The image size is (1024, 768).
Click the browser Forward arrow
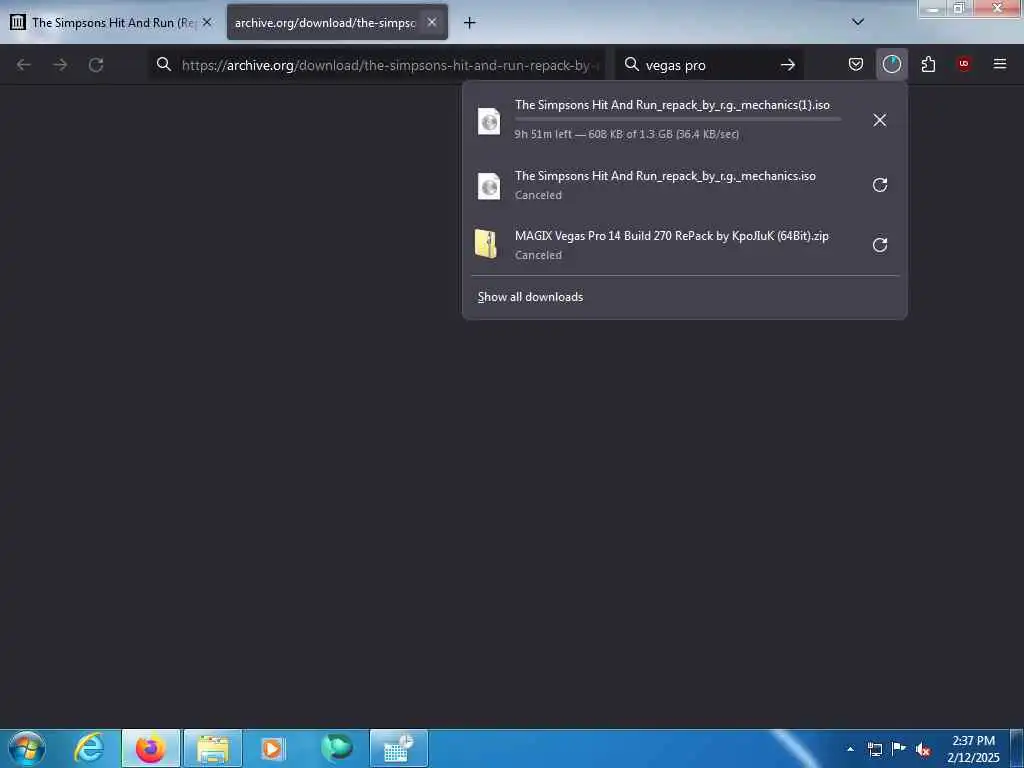[60, 65]
